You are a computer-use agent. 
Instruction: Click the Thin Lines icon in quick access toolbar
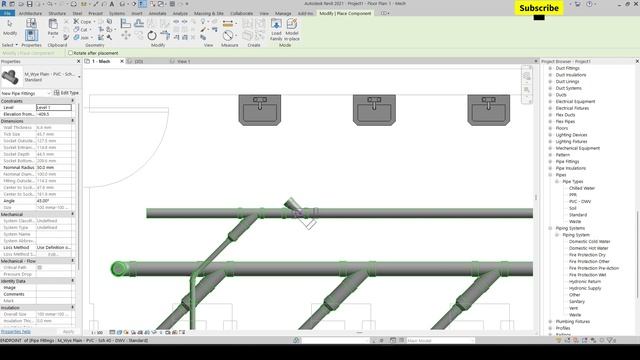point(142,4)
